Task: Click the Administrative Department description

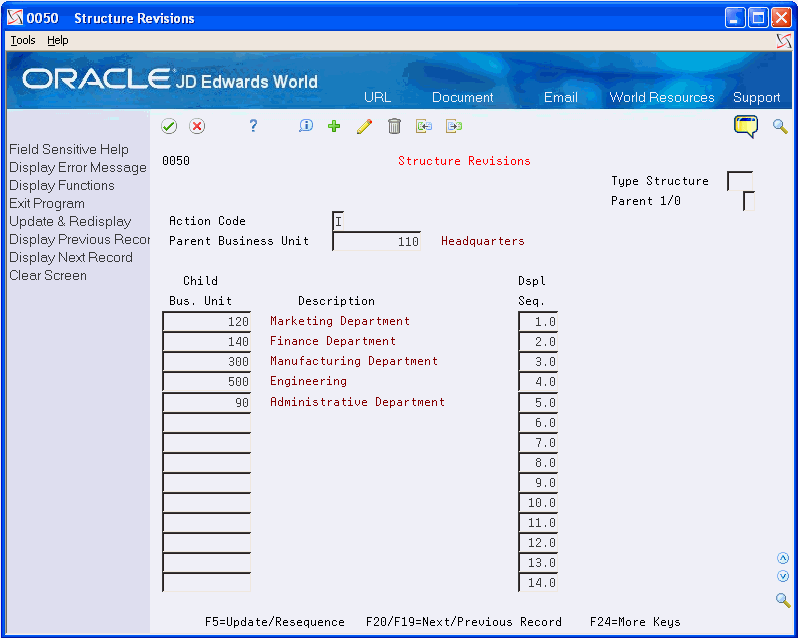Action: point(357,402)
